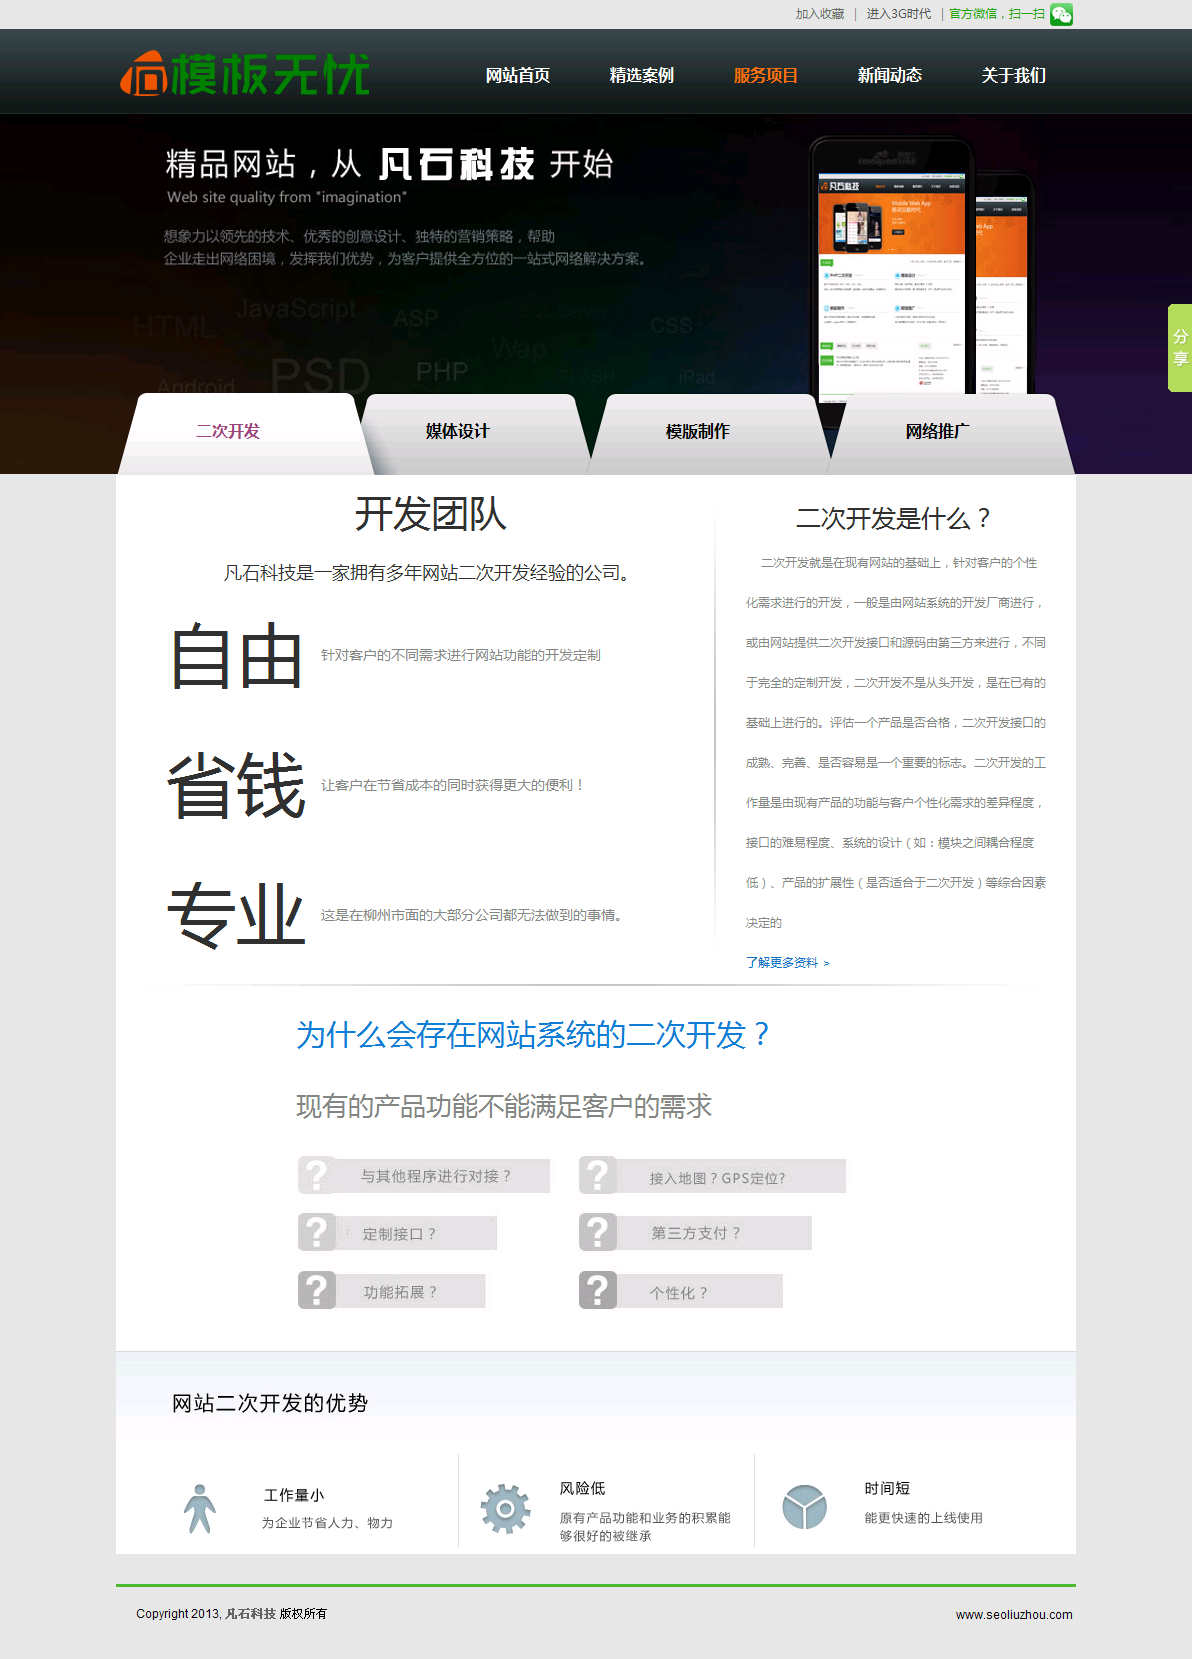Click the green WeChat QR icon
This screenshot has height=1659, width=1192.
(1061, 14)
